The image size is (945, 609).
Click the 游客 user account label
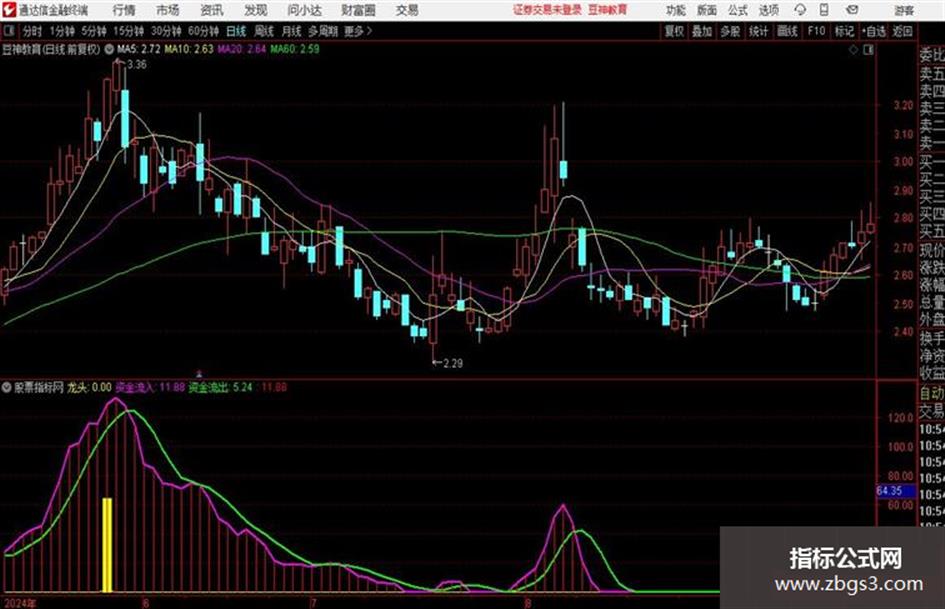click(x=903, y=10)
